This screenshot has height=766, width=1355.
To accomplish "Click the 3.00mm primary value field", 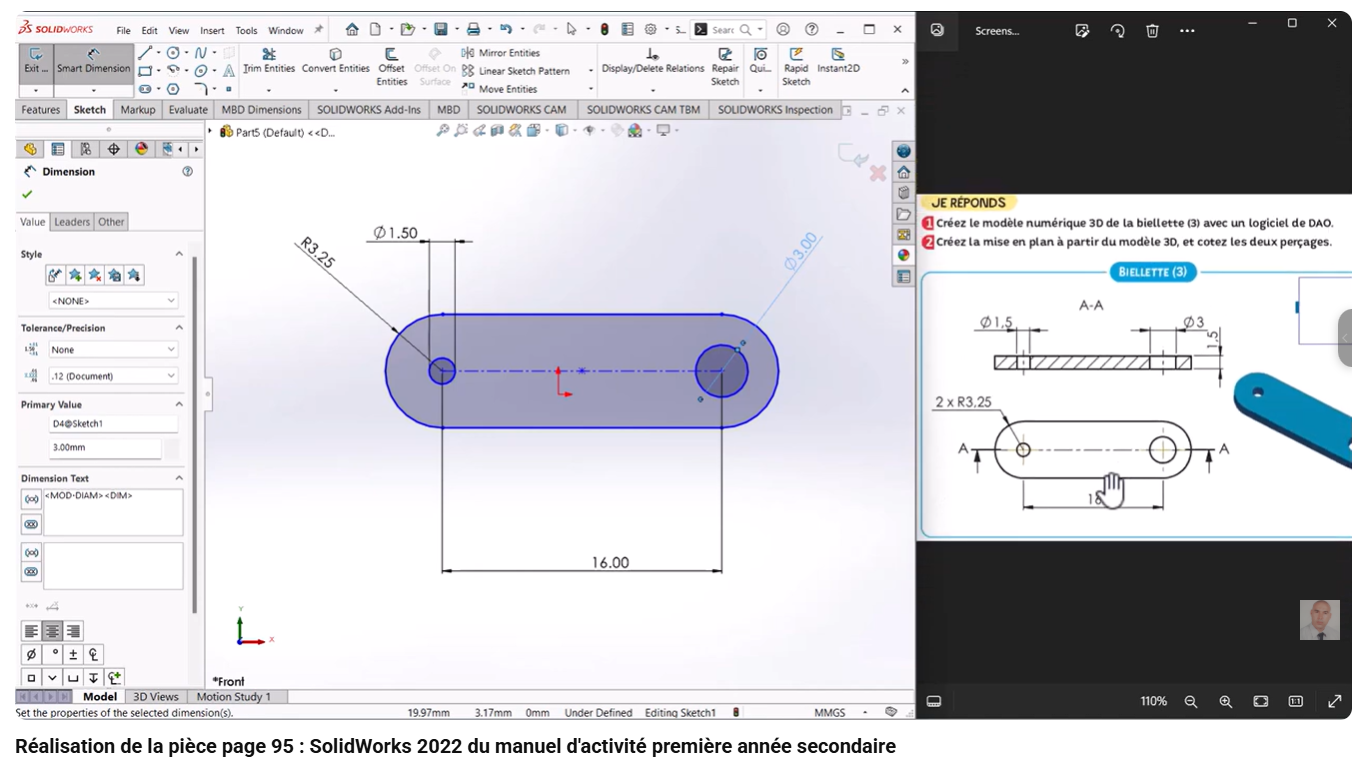I will (105, 448).
